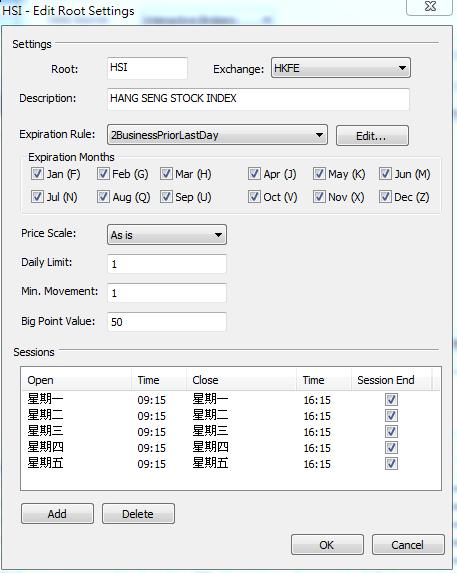
Task: Select the 星期三 open day cell
Action: (x=45, y=431)
